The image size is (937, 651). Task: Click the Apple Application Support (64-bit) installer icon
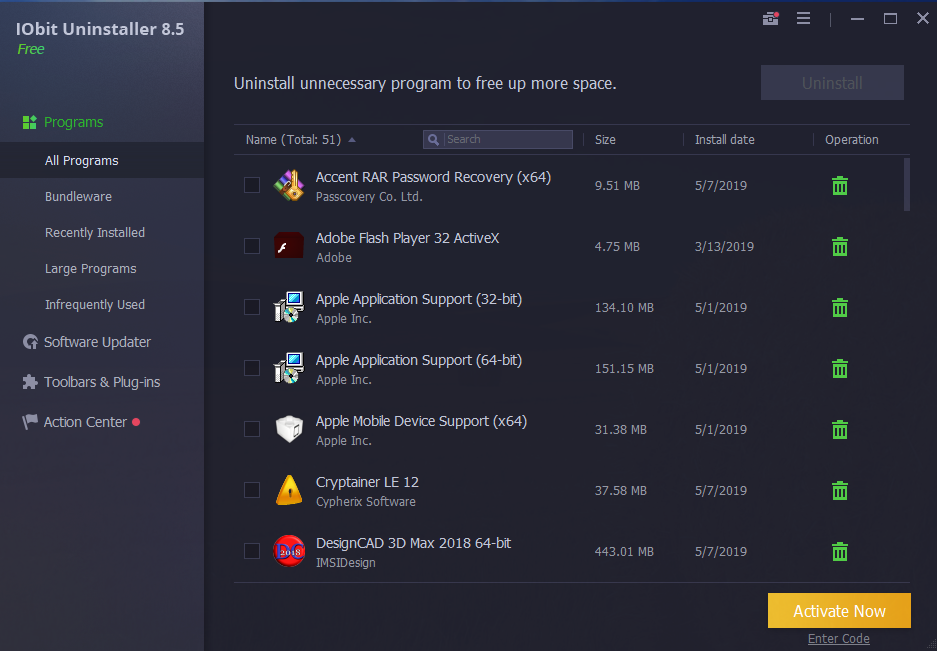289,368
